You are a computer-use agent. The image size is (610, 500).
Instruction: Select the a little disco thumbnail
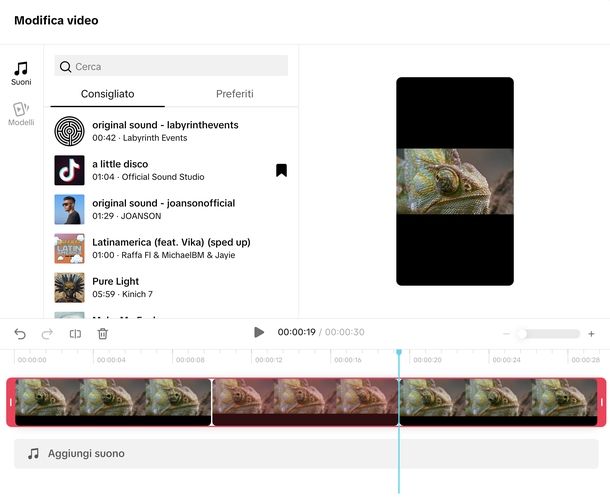[x=69, y=170]
